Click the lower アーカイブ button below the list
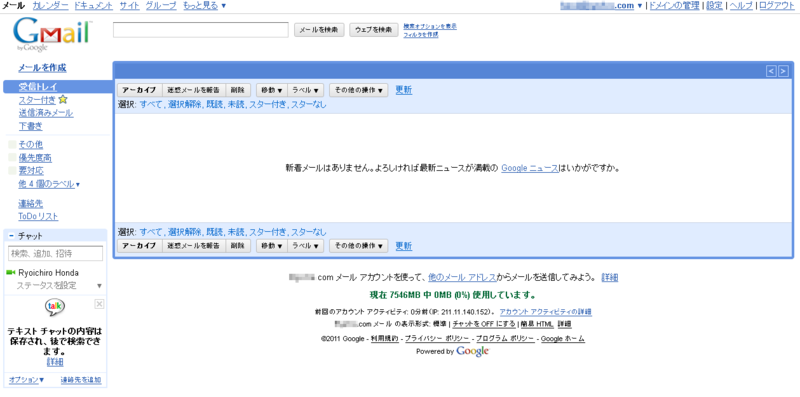This screenshot has height=397, width=800. point(140,246)
